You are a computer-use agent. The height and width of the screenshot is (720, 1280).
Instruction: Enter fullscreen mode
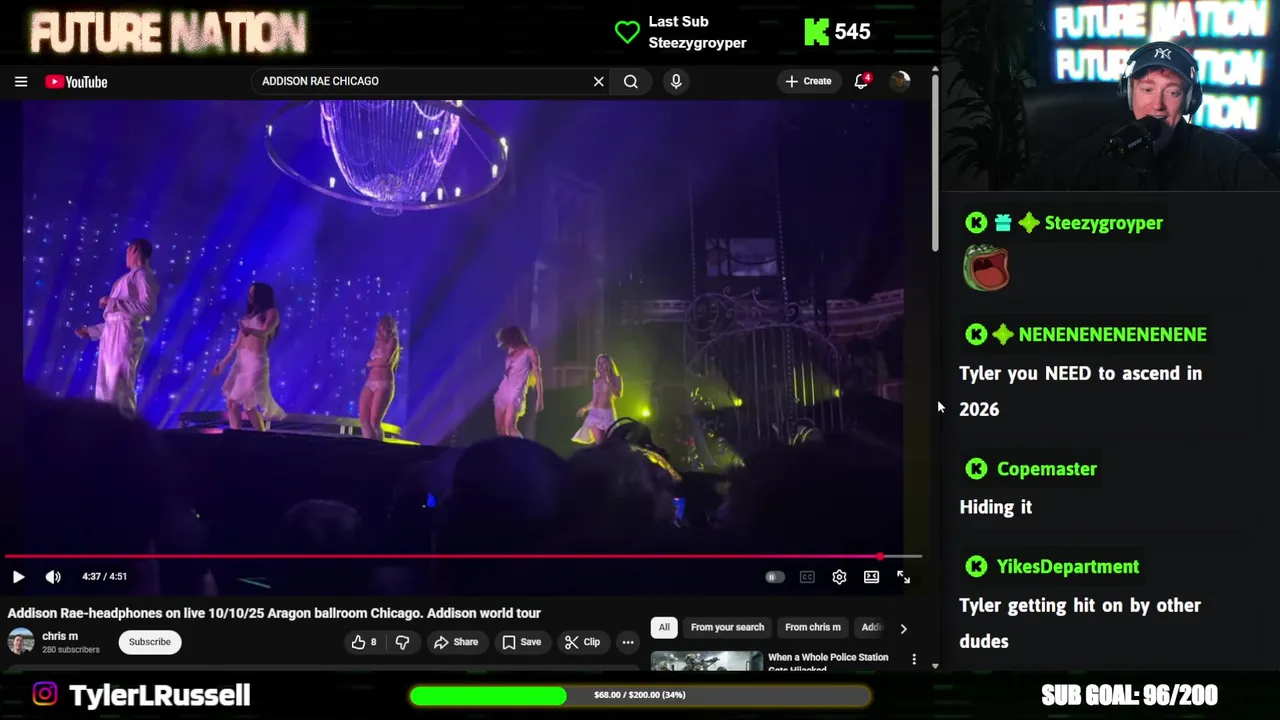(x=903, y=577)
